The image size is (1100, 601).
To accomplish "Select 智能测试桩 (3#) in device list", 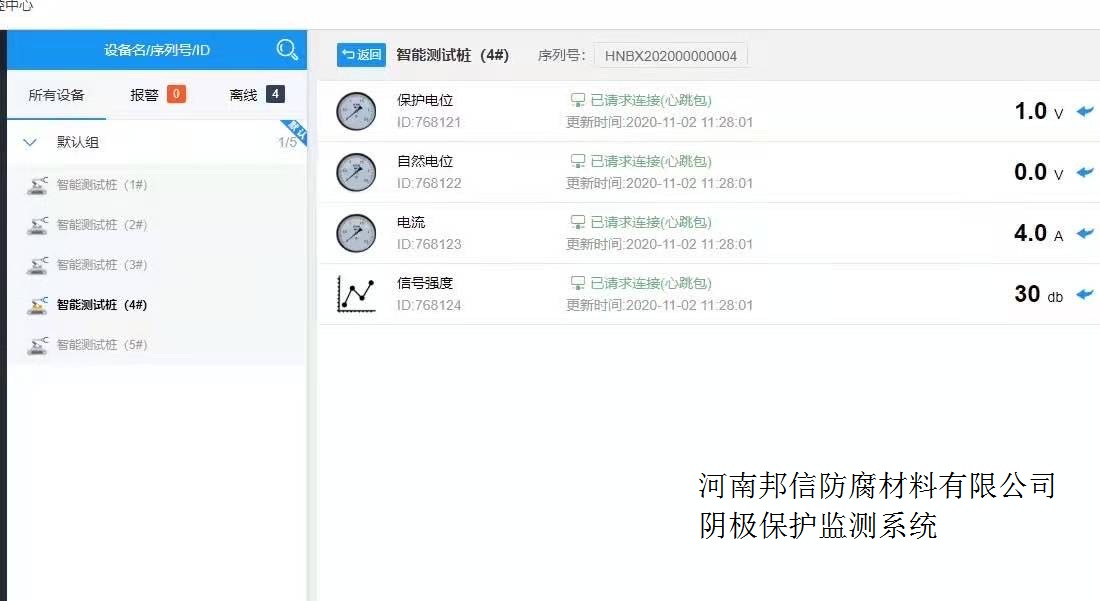I will 101,265.
